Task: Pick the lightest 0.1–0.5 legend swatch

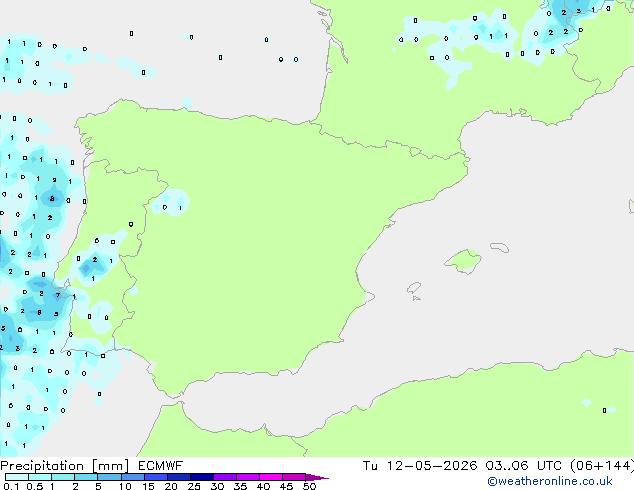Action: [17, 477]
